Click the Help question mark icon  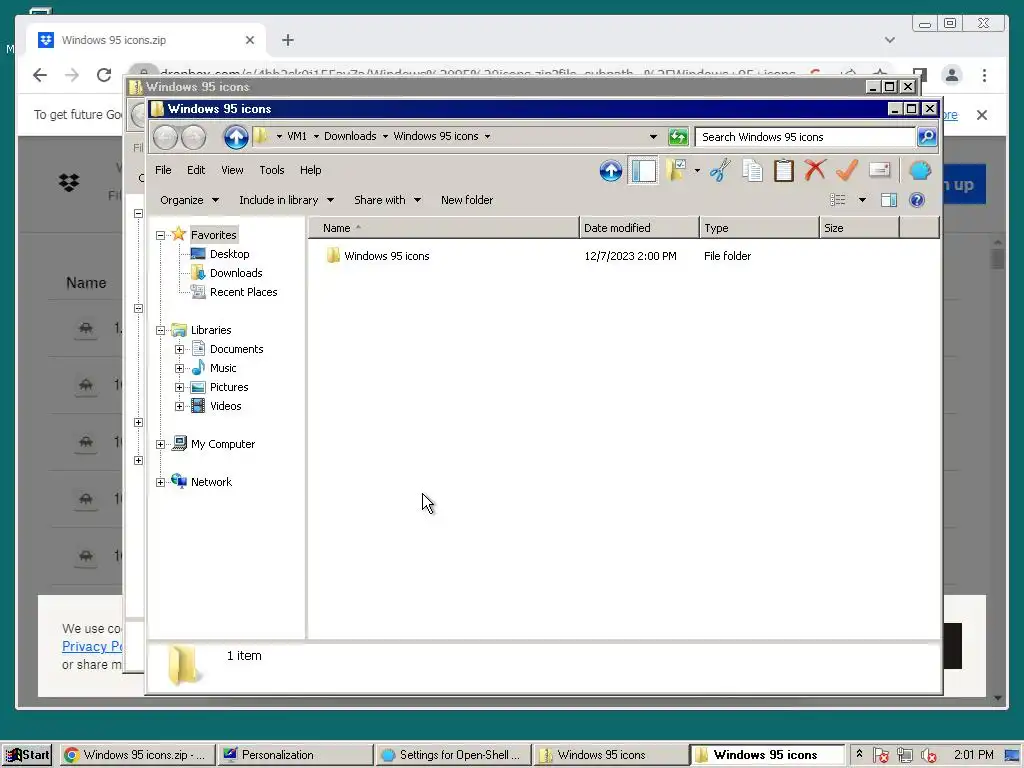(917, 200)
